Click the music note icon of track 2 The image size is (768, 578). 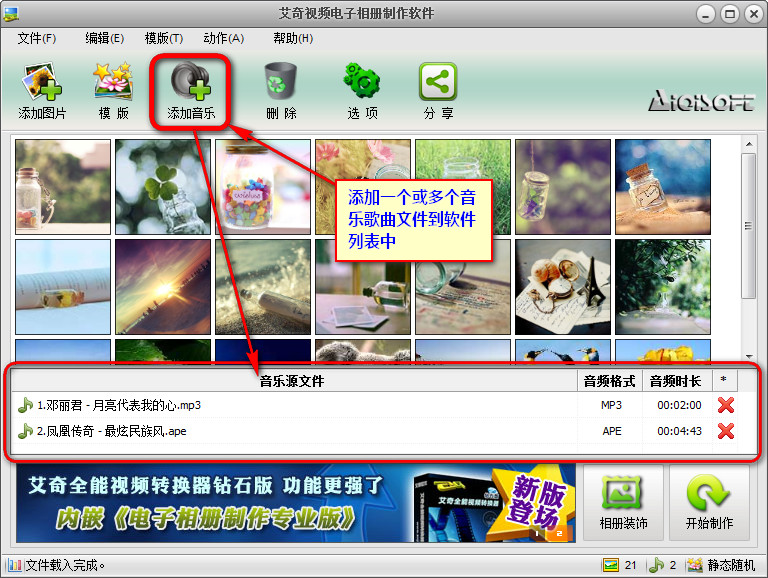click(x=25, y=431)
